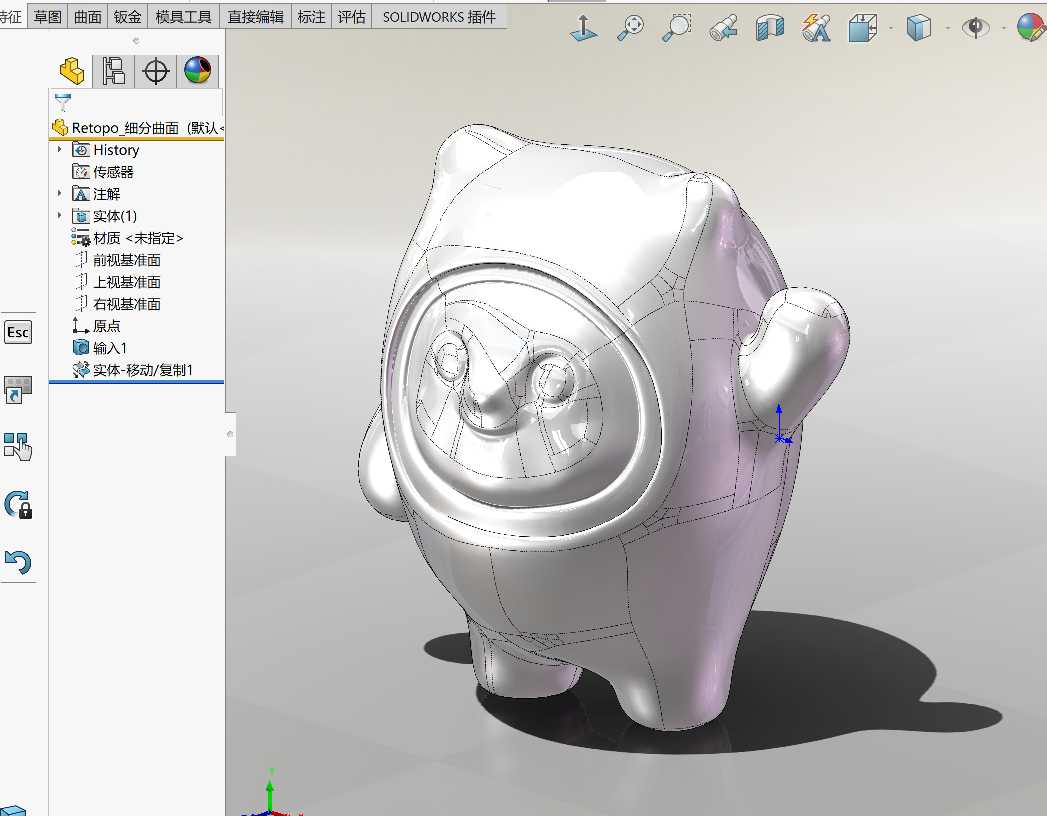Click the Dynamic Annotation Views icon
This screenshot has height=816, width=1047.
[816, 28]
